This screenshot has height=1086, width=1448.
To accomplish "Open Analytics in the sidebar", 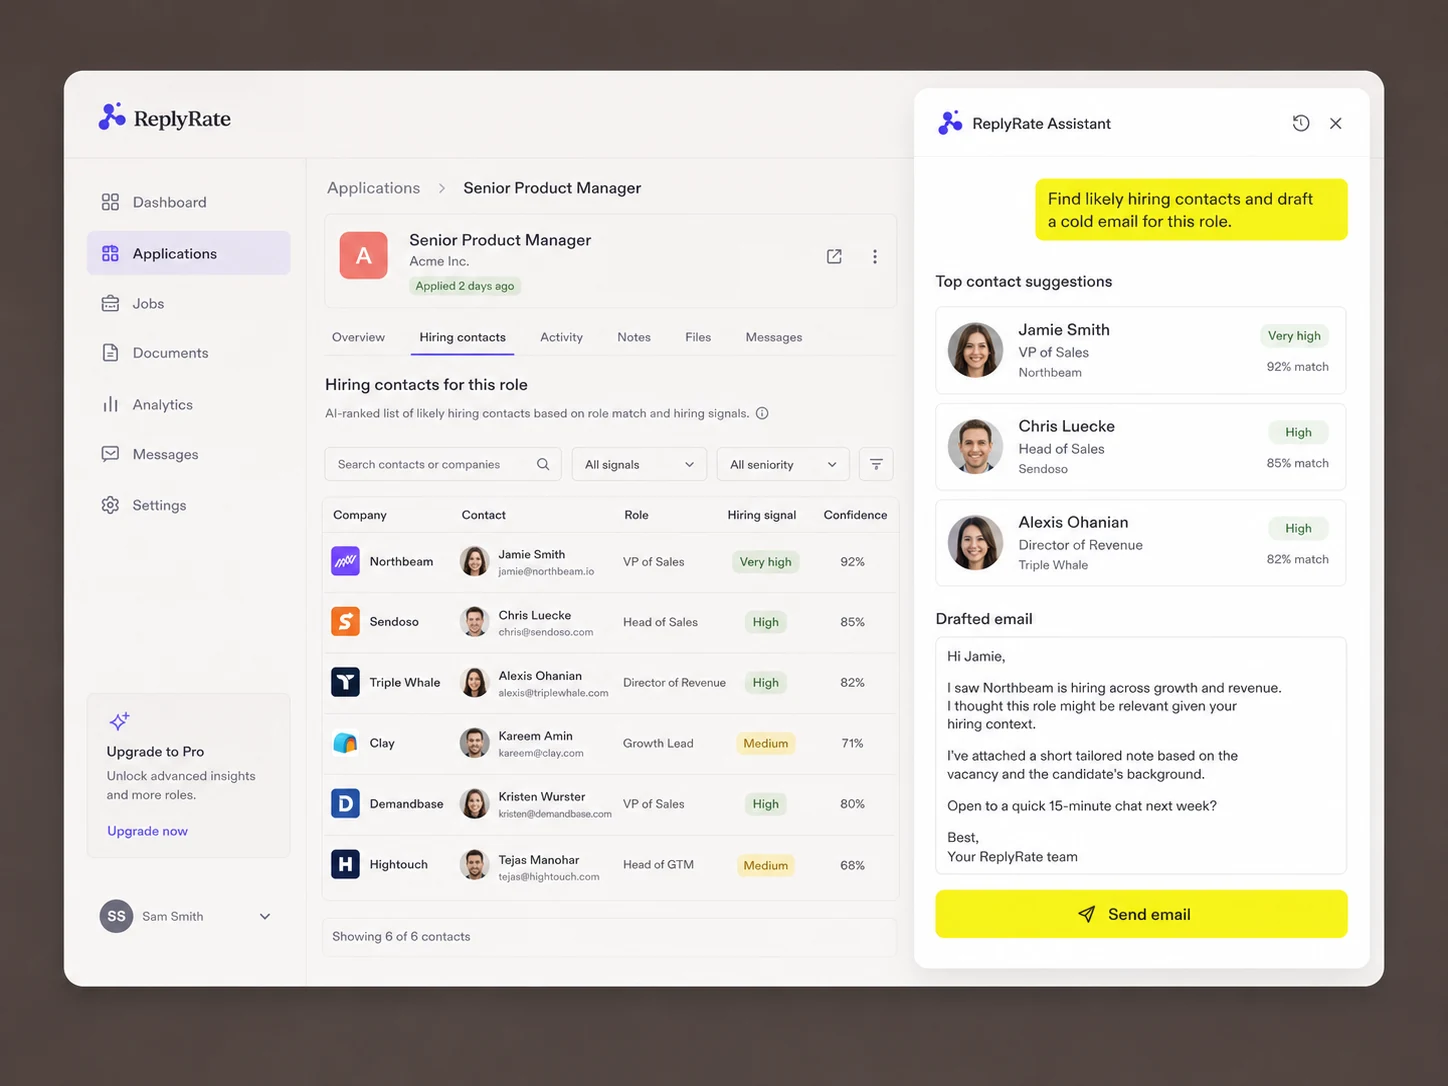I will (x=188, y=404).
